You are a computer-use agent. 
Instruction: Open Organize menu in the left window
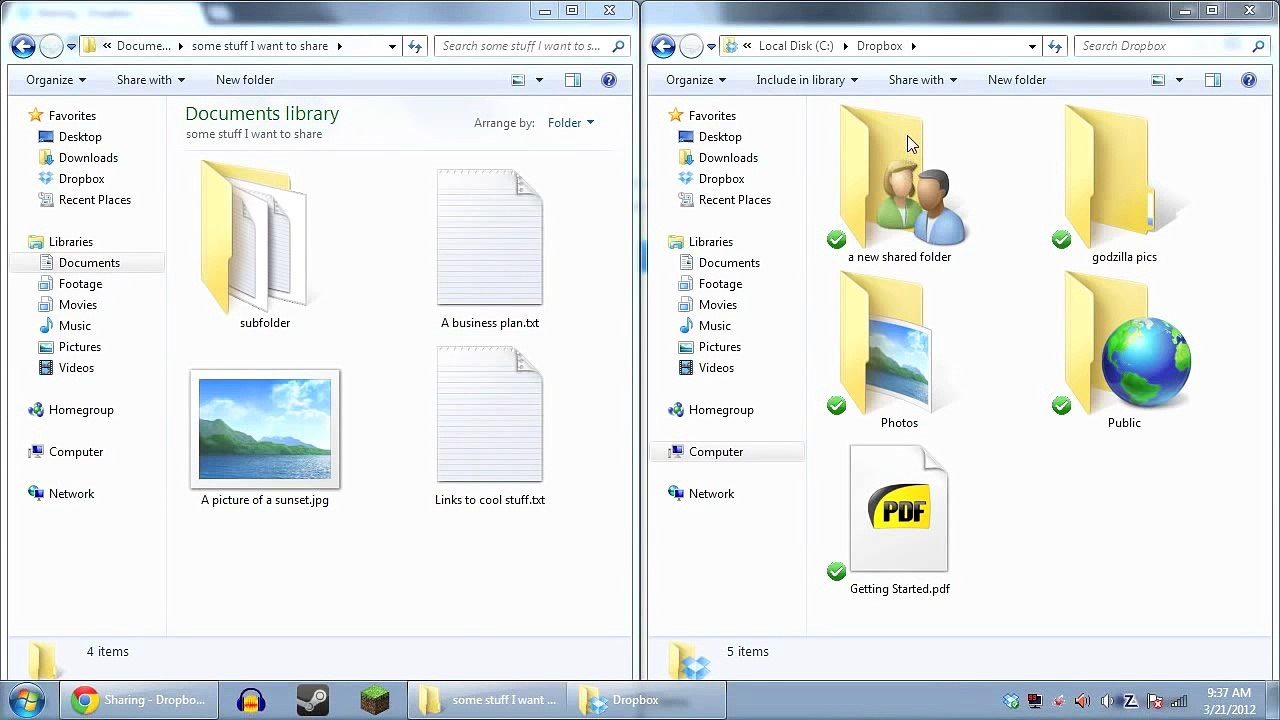coord(56,80)
